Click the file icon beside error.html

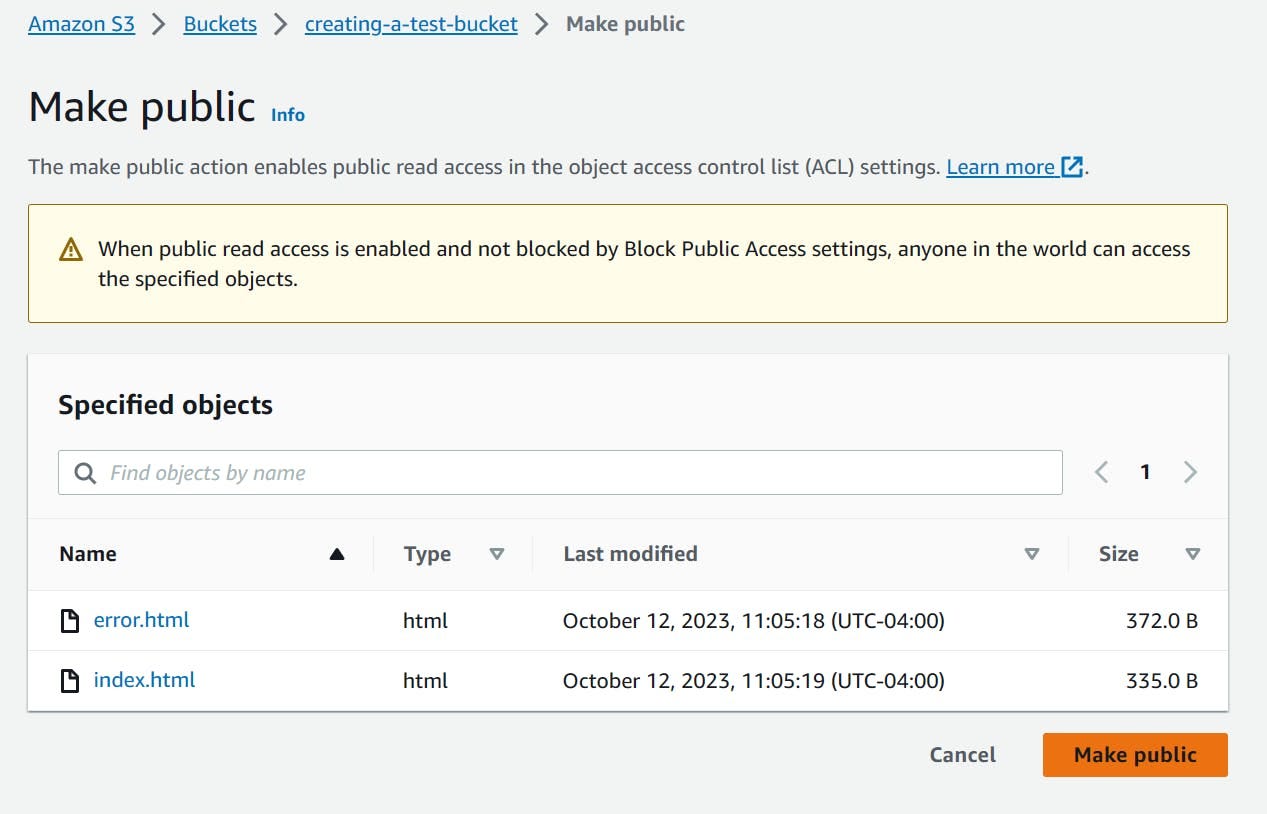click(70, 621)
